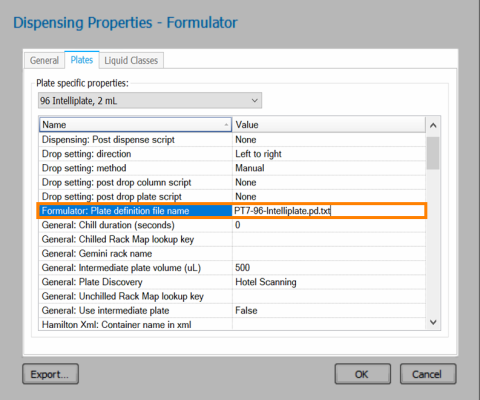
Task: Click scrollbar down arrow in properties list
Action: (433, 322)
